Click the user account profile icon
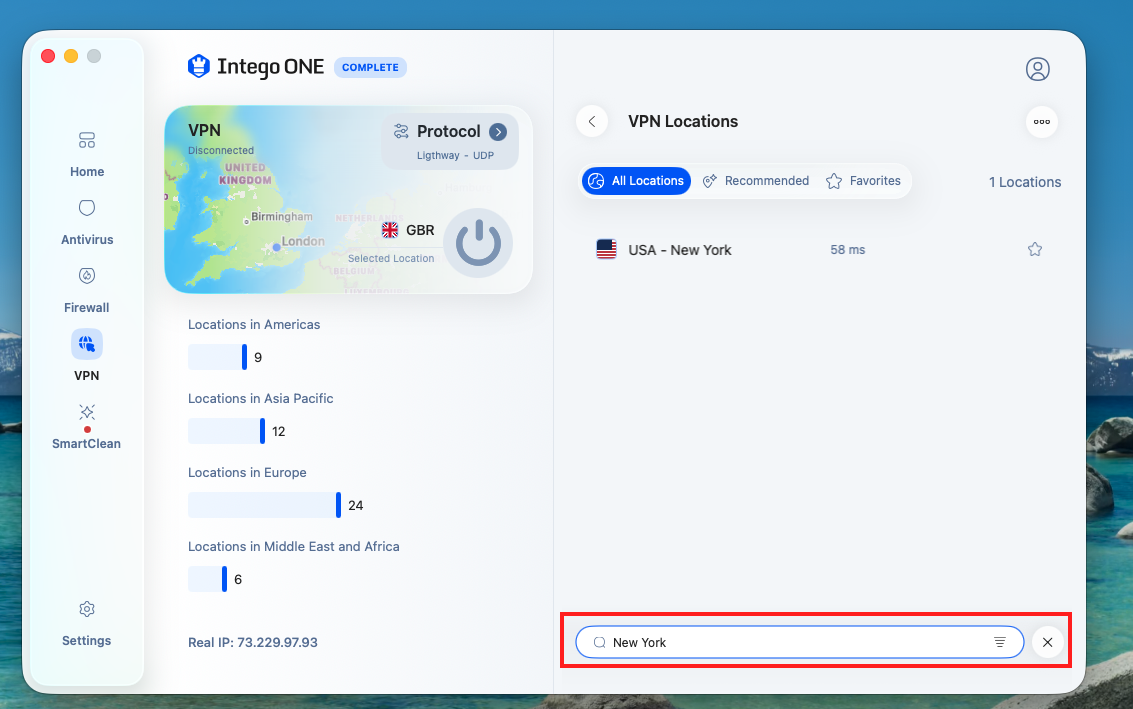 click(1038, 69)
